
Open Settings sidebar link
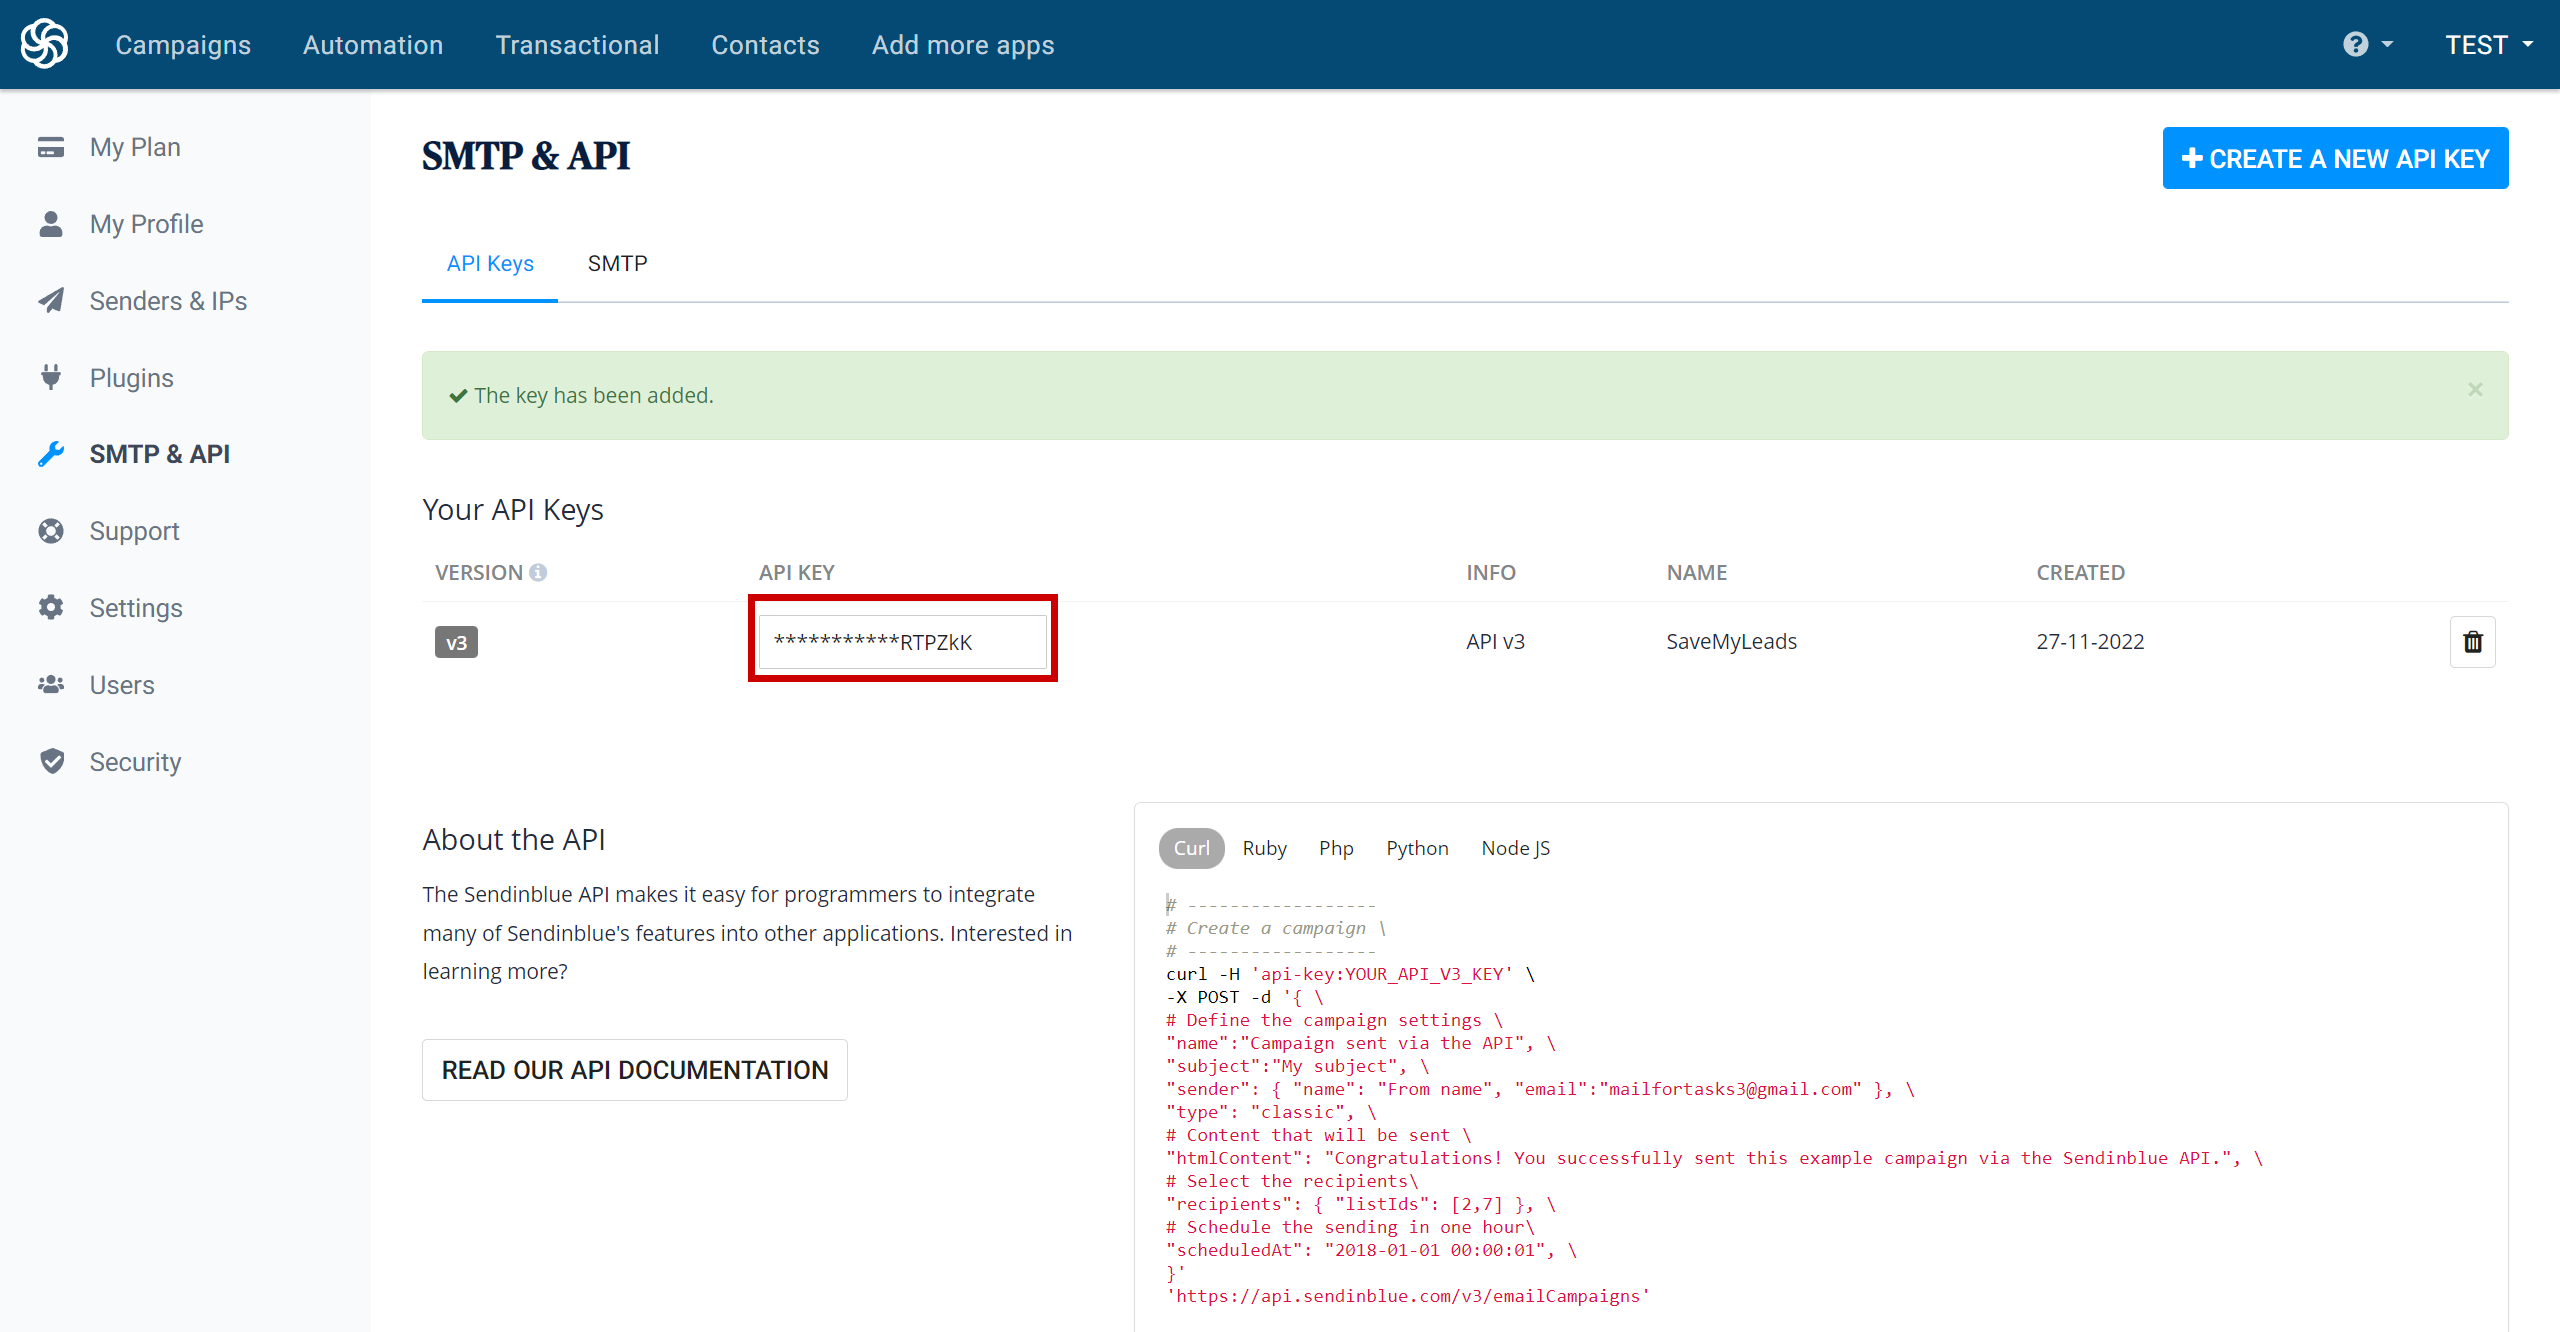tap(136, 607)
